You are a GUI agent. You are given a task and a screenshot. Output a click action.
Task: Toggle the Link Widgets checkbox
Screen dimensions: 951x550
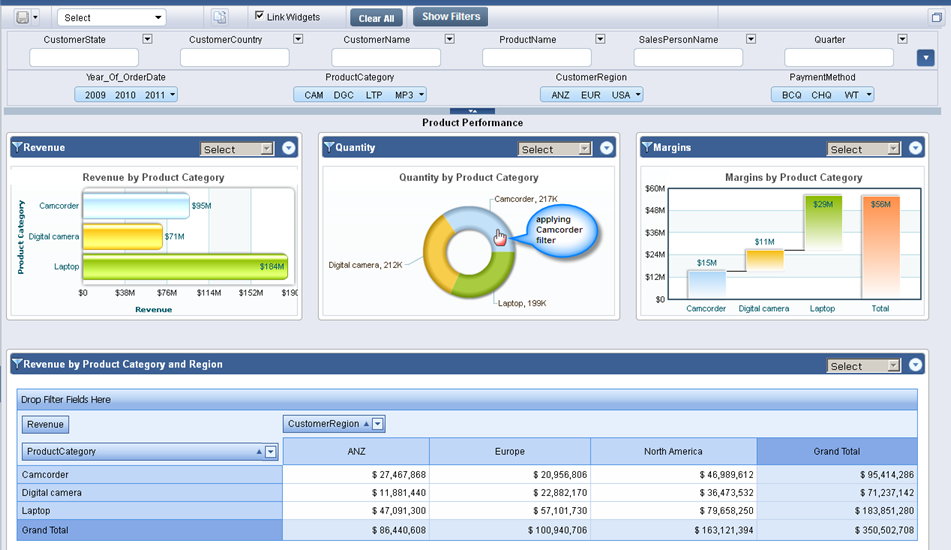tap(260, 16)
